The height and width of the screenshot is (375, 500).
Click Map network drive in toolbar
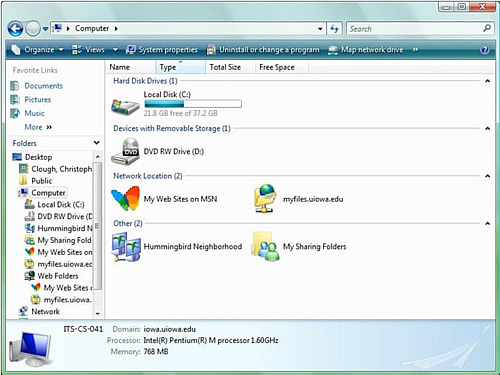click(x=366, y=50)
